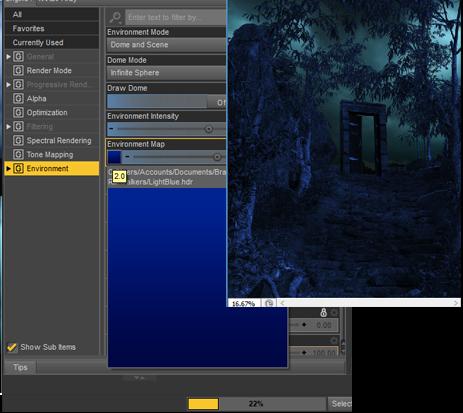Image resolution: width=463 pixels, height=413 pixels.
Task: Click the Filtering group icon
Action: (x=18, y=127)
